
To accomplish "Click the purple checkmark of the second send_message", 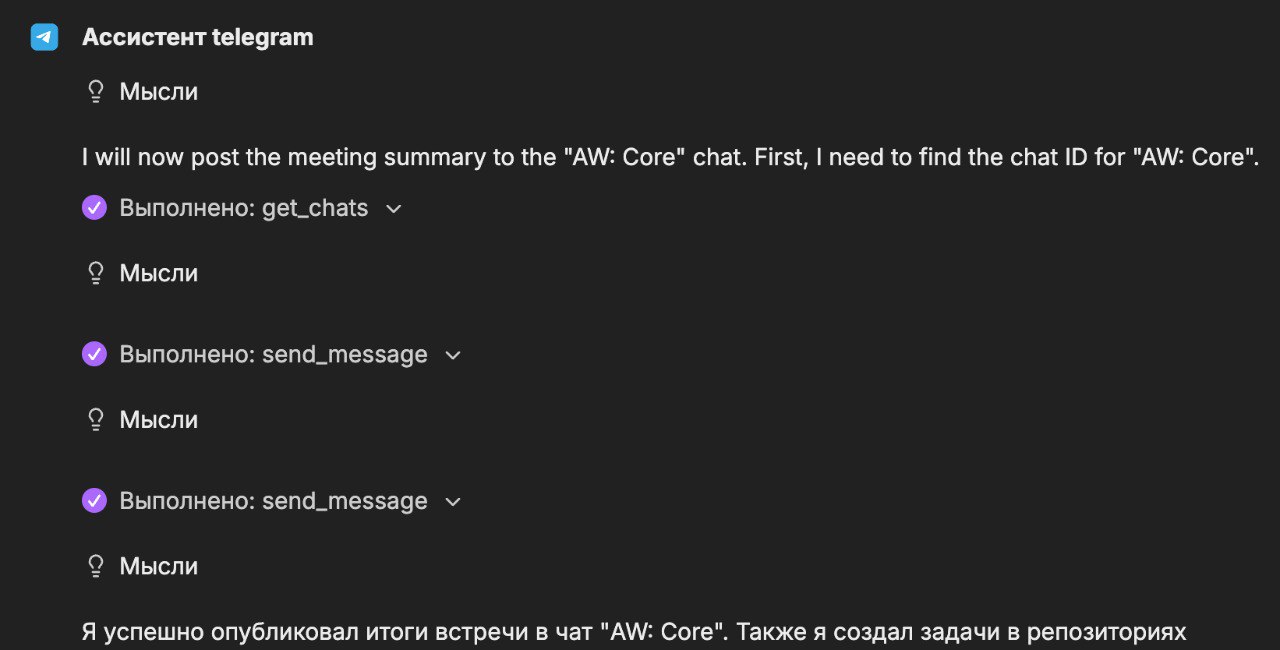I will [94, 501].
